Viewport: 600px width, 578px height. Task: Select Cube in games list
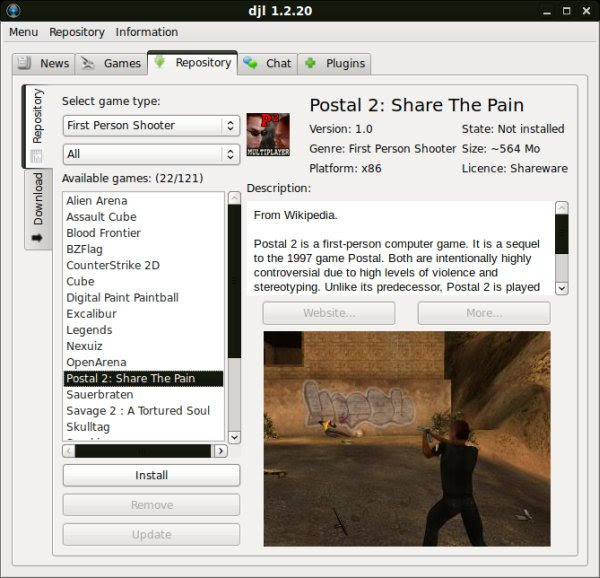[x=143, y=281]
